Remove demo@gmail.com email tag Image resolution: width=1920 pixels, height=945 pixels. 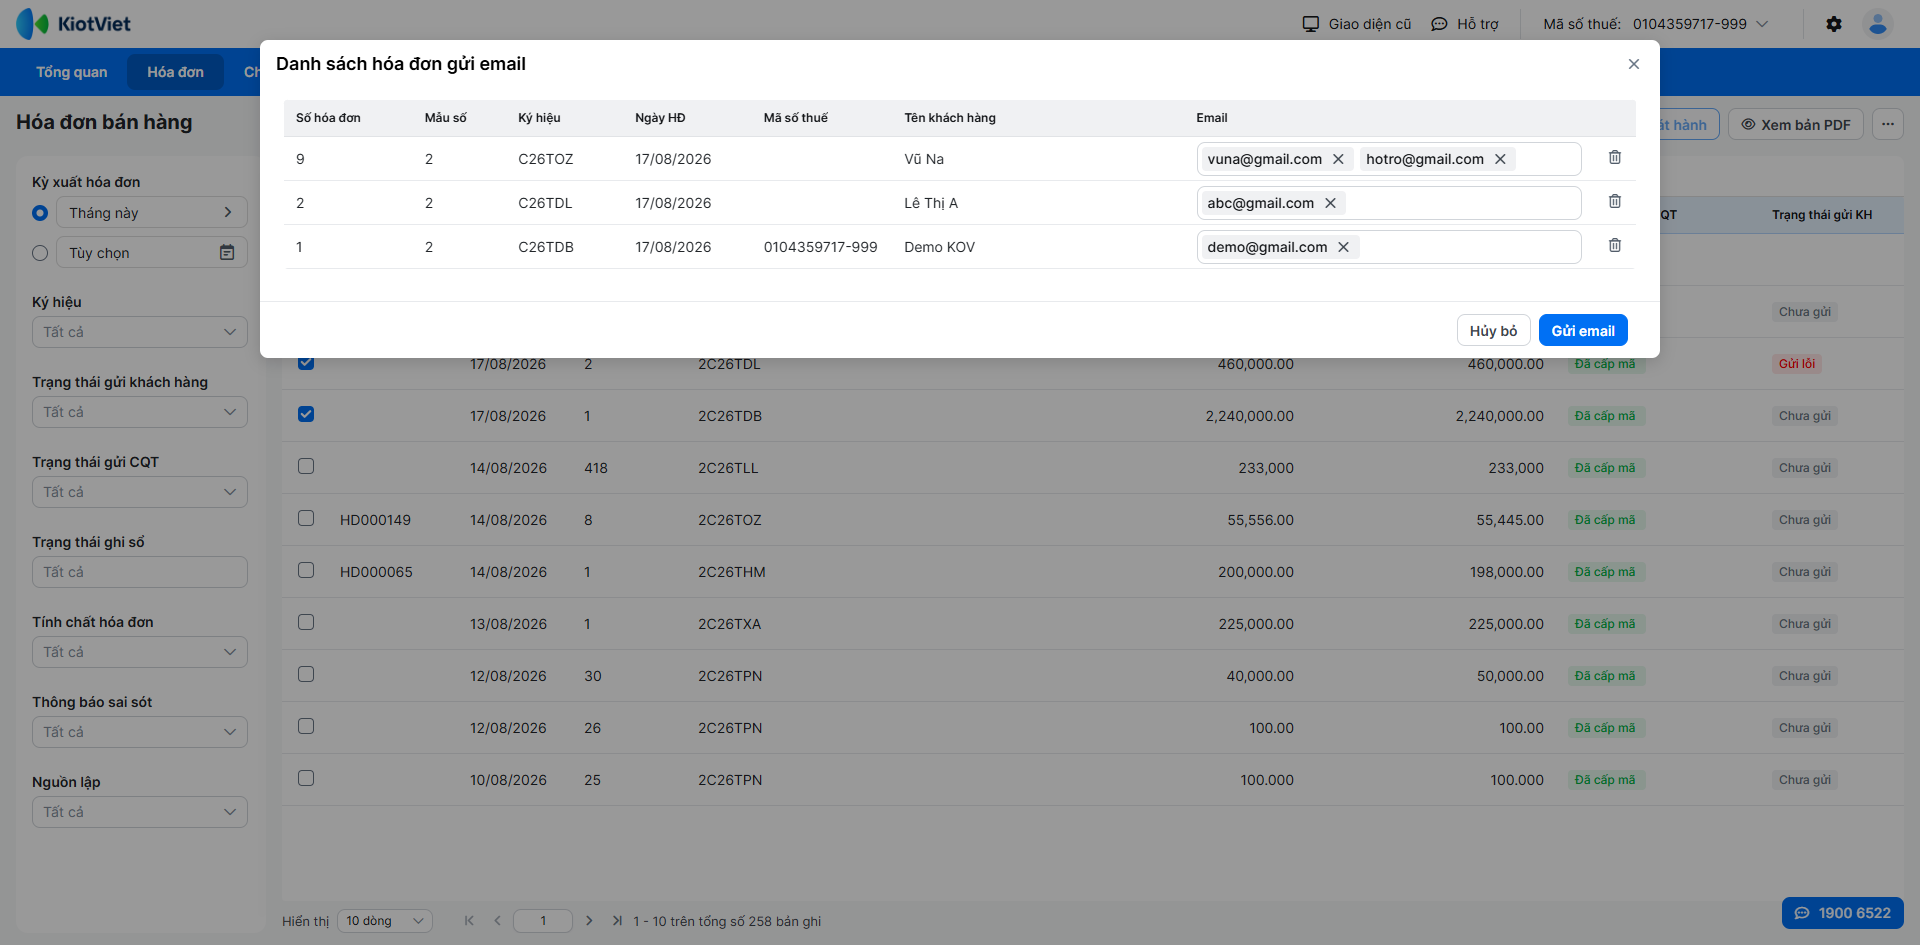pos(1344,247)
